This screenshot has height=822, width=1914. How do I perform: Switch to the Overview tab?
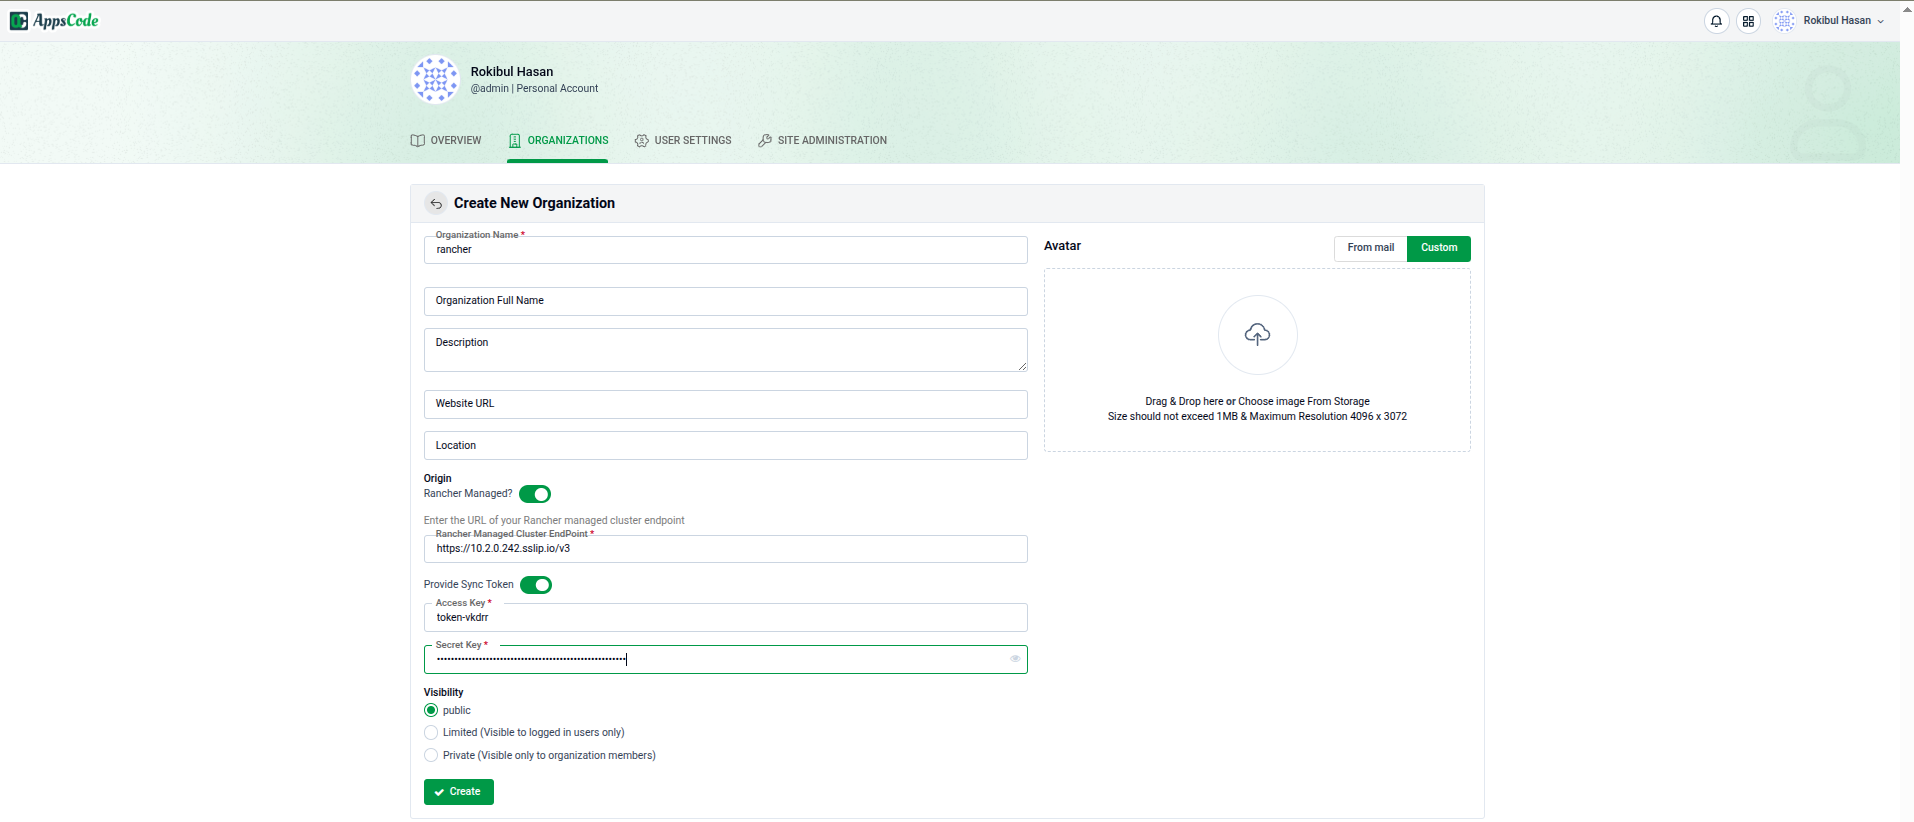(446, 141)
